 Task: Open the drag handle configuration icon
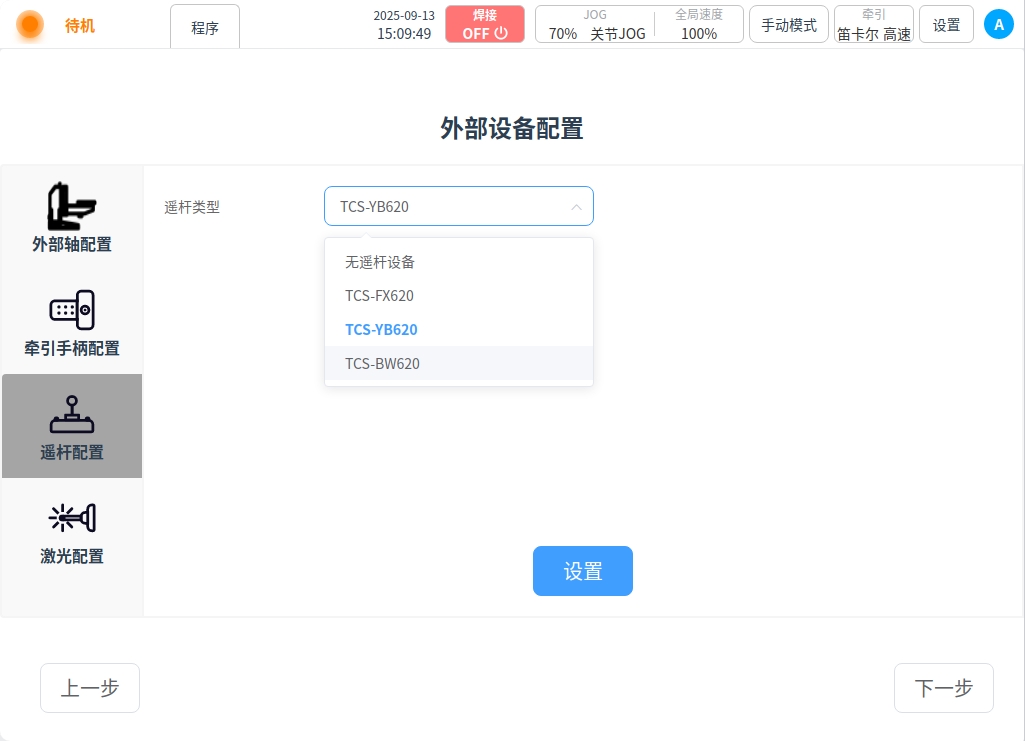coord(71,311)
